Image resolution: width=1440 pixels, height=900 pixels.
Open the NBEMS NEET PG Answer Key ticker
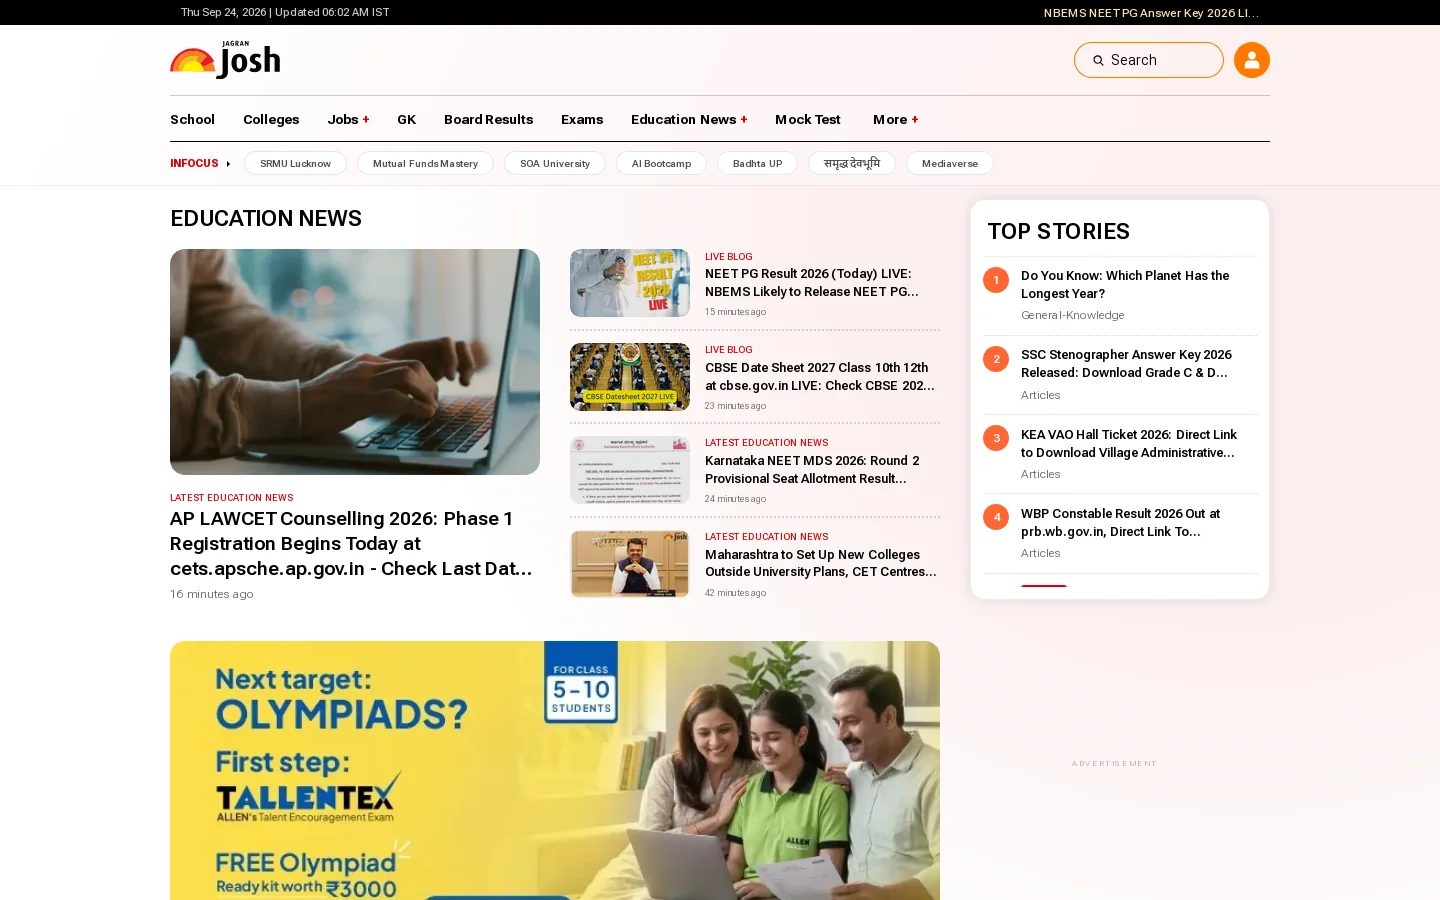pyautogui.click(x=1151, y=13)
